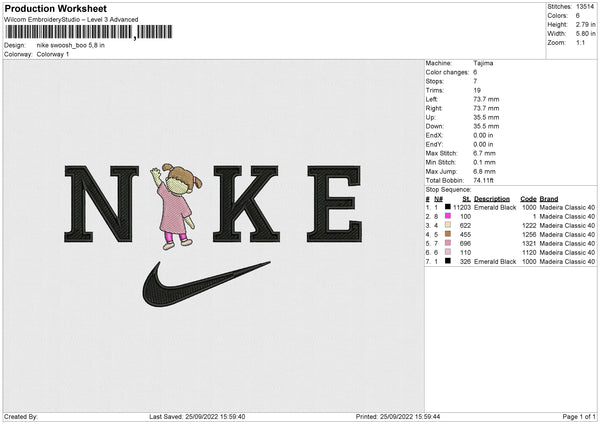Click the "Colorway 1" value
This screenshot has height=424, width=600.
(x=53, y=54)
